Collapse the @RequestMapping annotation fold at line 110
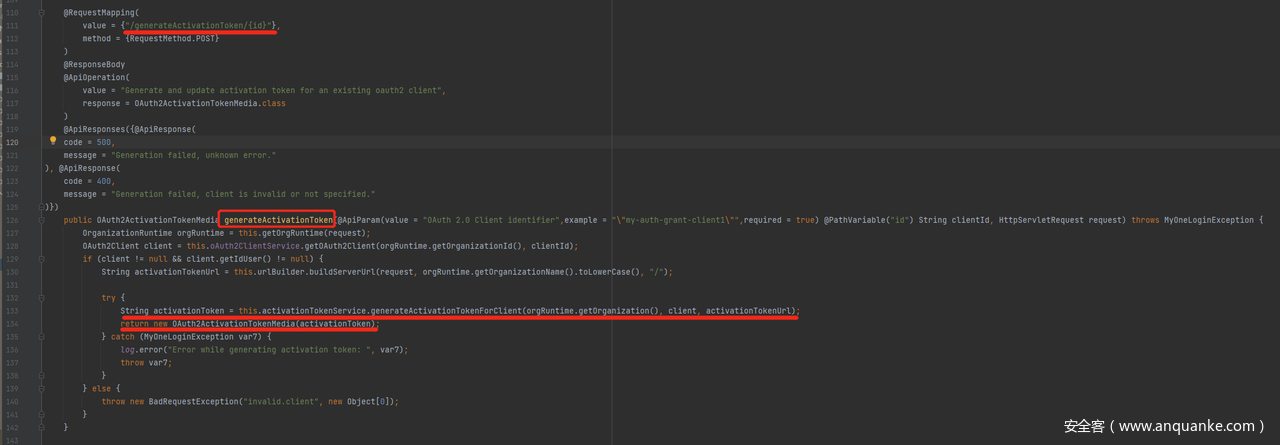 42,12
